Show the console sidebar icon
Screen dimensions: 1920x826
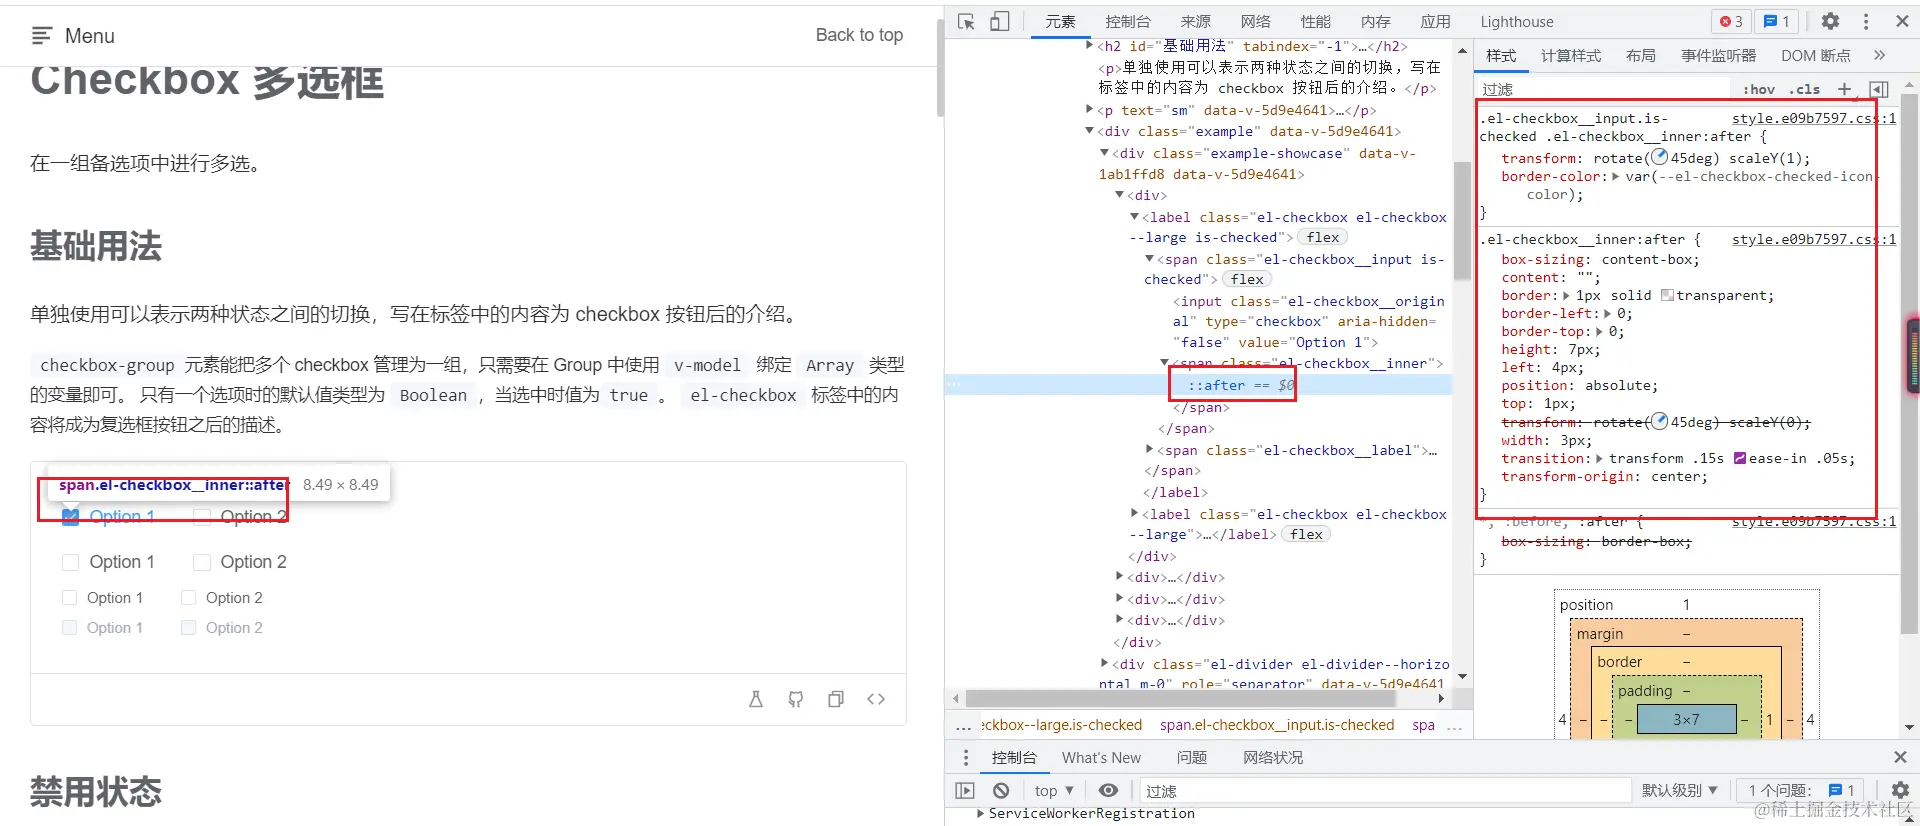coord(965,790)
